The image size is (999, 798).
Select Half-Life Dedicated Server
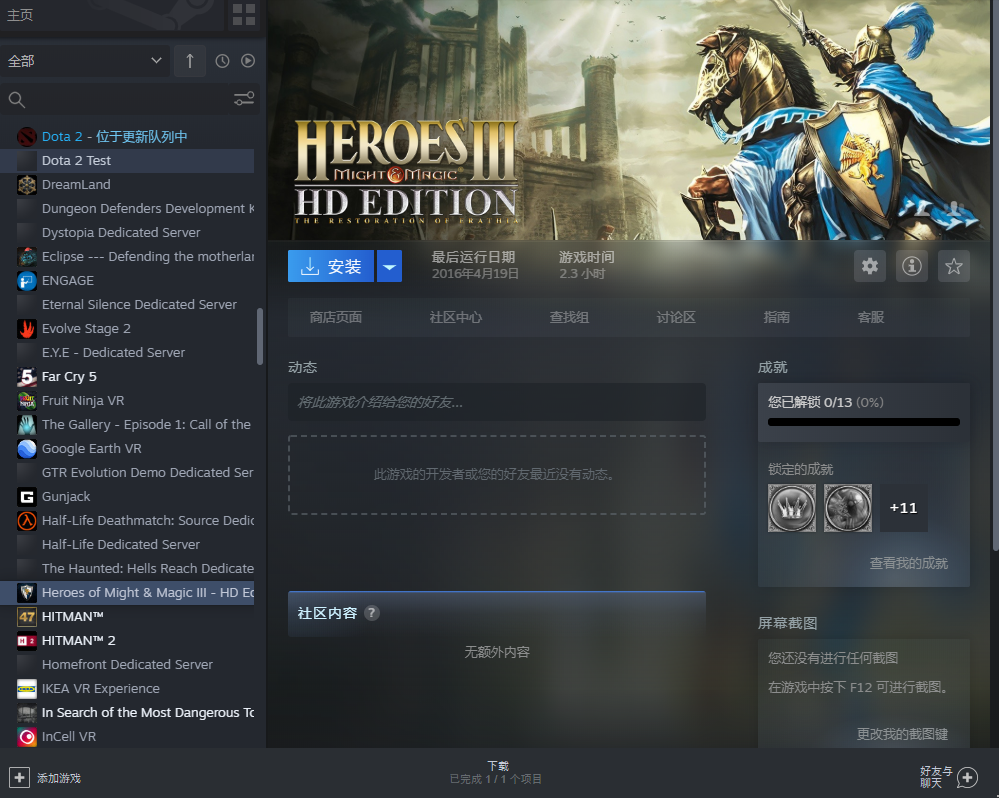[x=127, y=545]
